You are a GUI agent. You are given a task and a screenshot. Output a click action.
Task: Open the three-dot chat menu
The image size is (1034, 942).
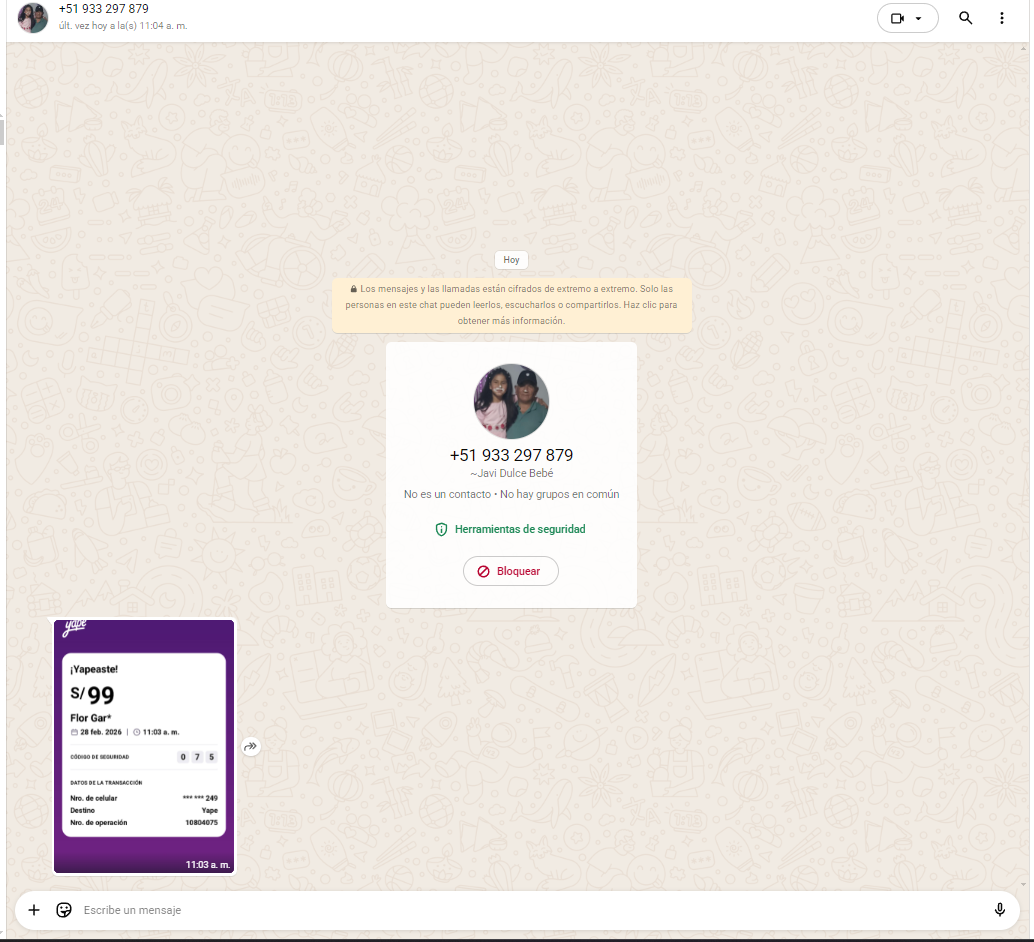click(x=1002, y=18)
